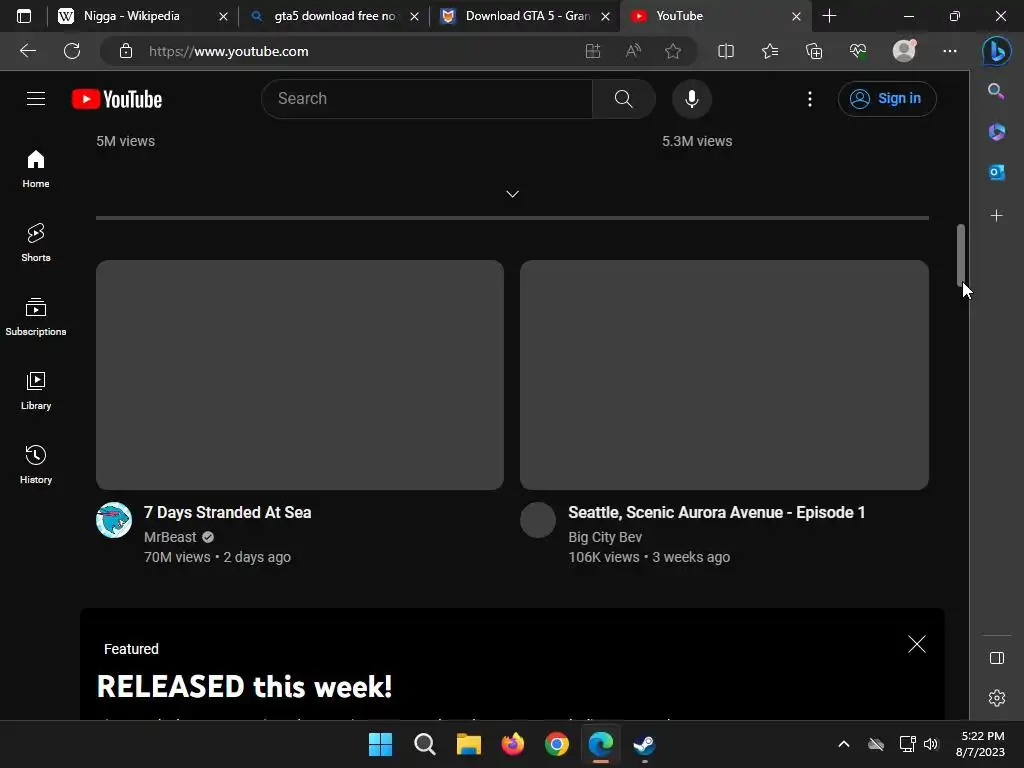
Task: Show hidden system tray icons
Action: click(x=844, y=744)
